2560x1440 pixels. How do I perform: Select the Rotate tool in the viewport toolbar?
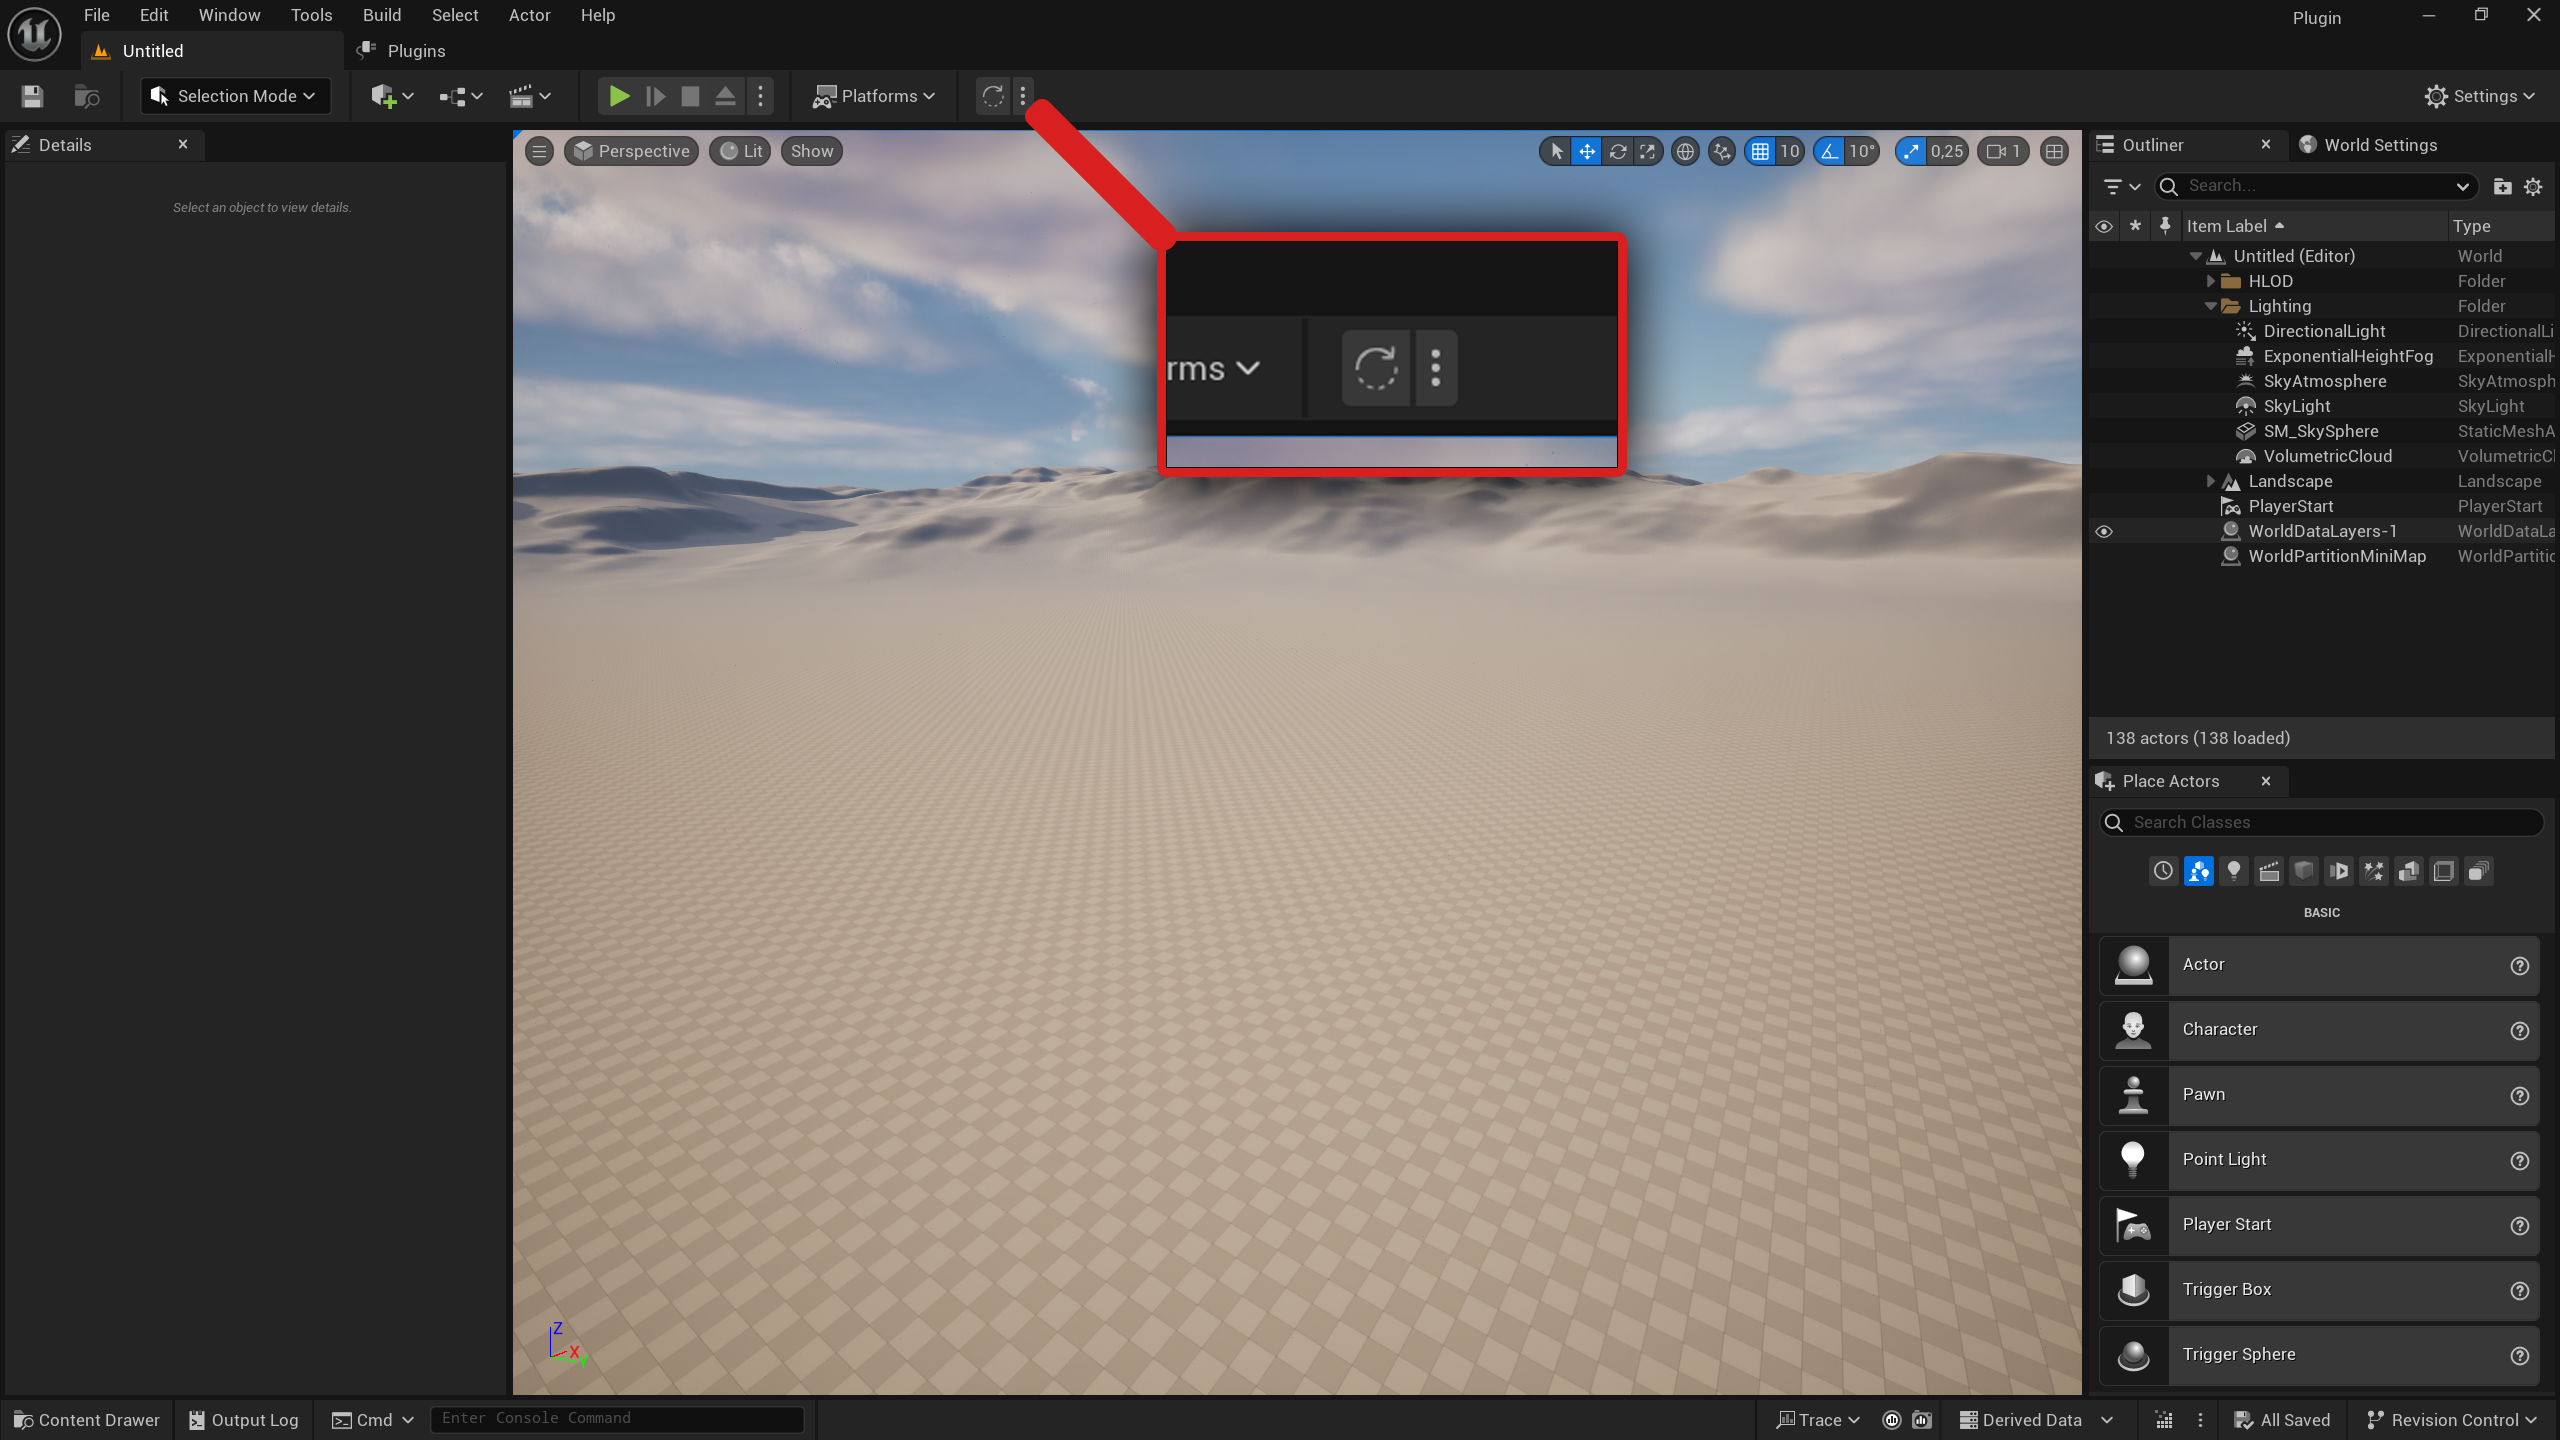pos(1618,151)
